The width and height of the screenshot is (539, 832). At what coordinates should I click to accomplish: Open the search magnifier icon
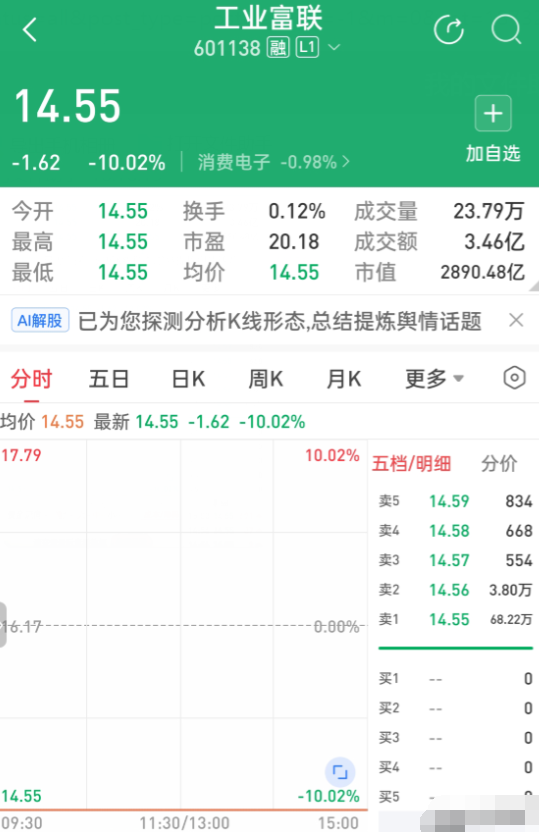tap(506, 30)
